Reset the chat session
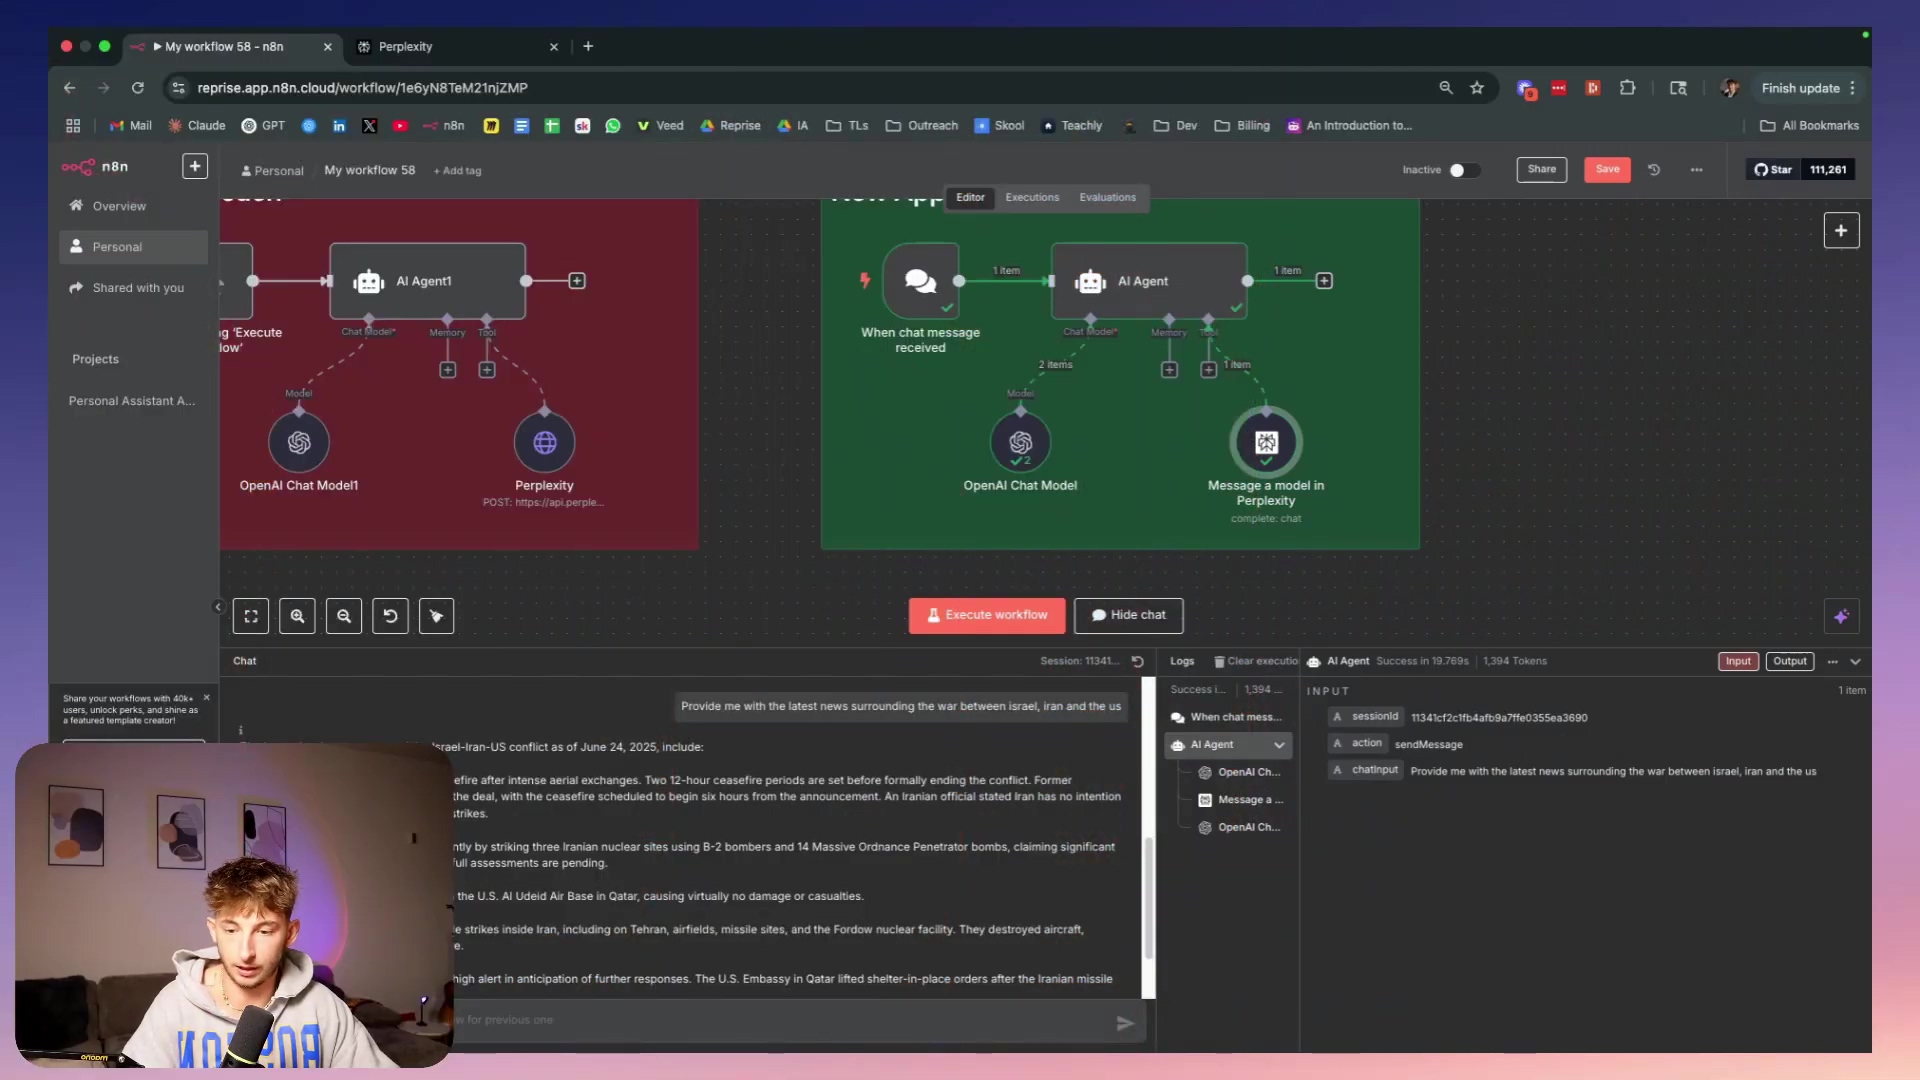The width and height of the screenshot is (1920, 1080). pyautogui.click(x=1137, y=662)
